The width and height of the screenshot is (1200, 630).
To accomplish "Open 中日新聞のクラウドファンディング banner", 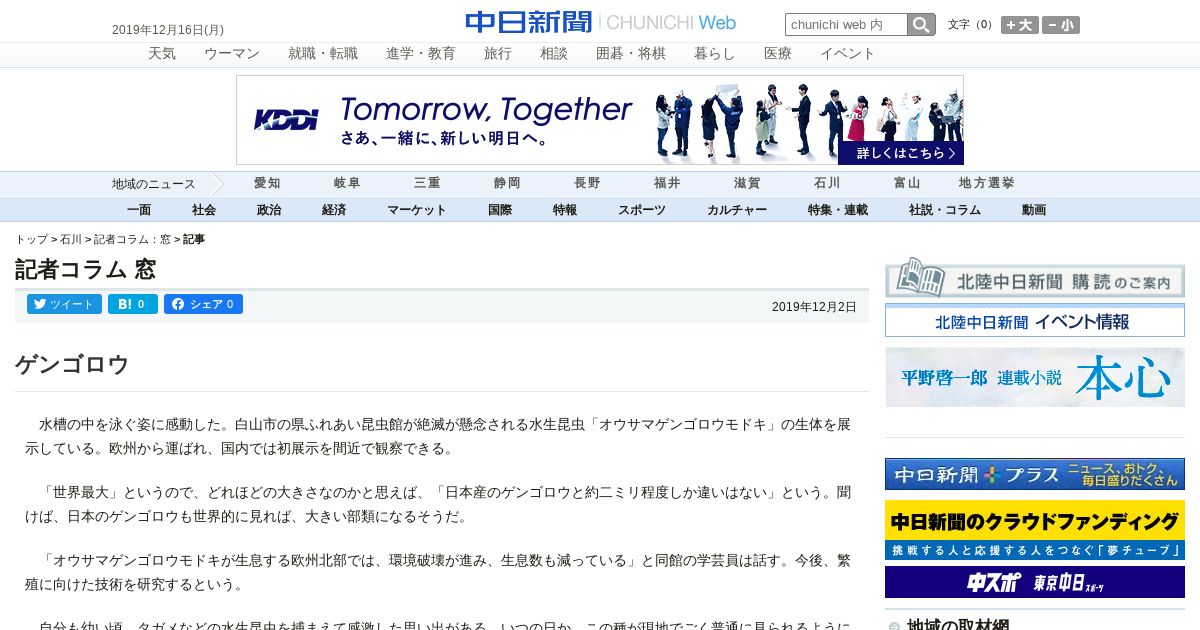I will [1035, 530].
